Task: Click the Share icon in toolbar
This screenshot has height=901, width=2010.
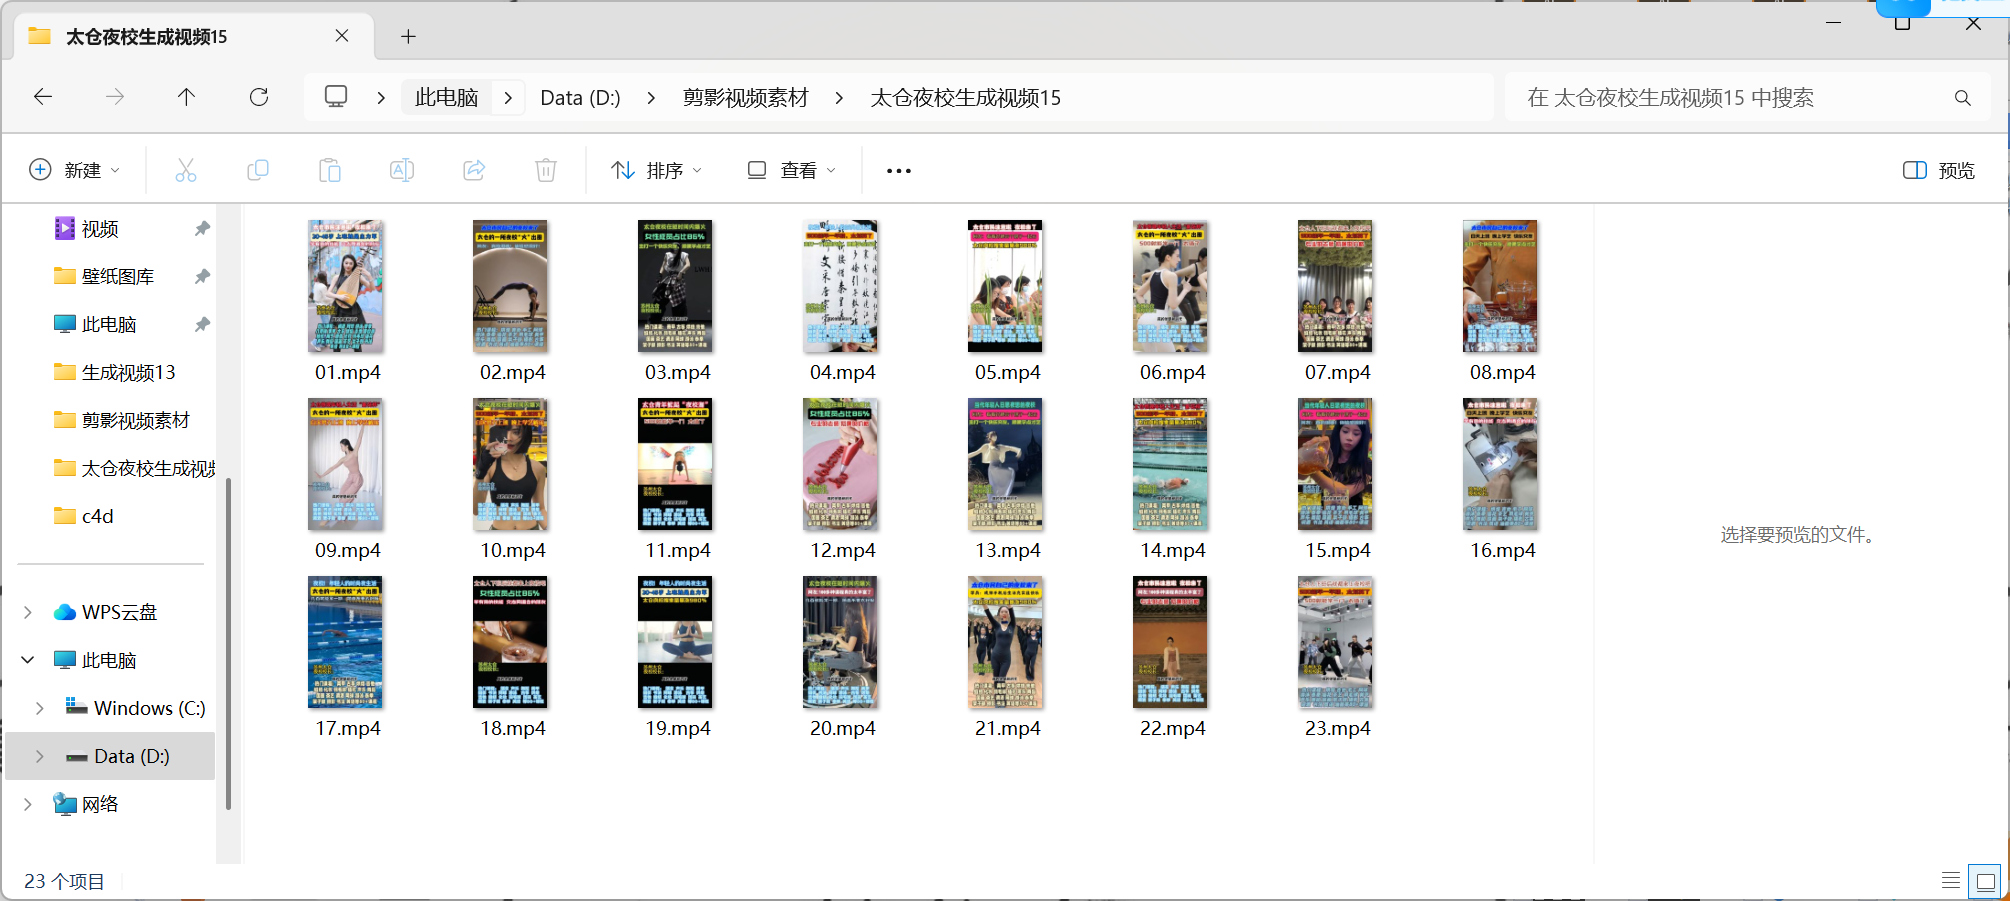Action: (x=474, y=170)
